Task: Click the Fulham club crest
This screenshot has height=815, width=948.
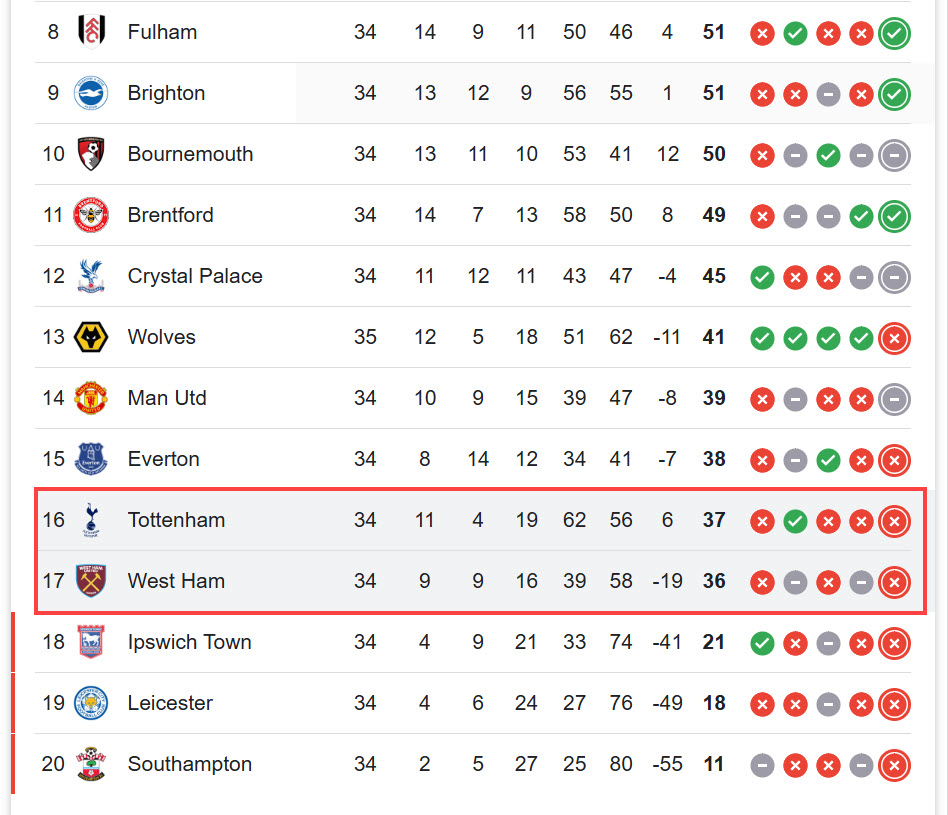Action: 91,31
